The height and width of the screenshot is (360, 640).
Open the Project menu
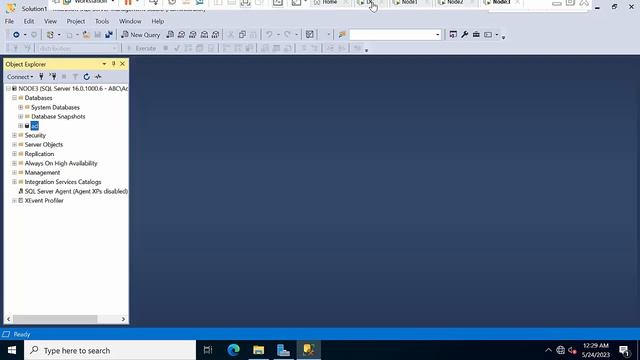point(76,21)
